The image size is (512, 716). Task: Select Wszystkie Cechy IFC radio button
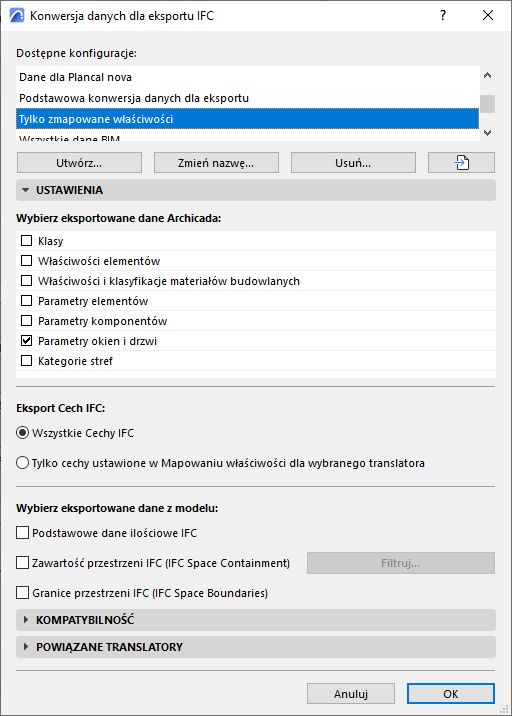pos(22,433)
